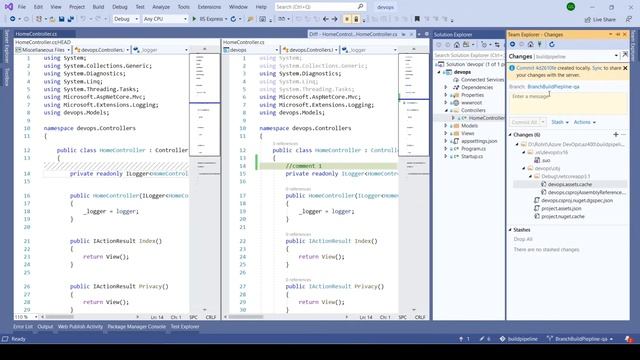The width and height of the screenshot is (640, 360).
Task: Click the buildpipeline repository in status bar
Action: click(x=519, y=339)
